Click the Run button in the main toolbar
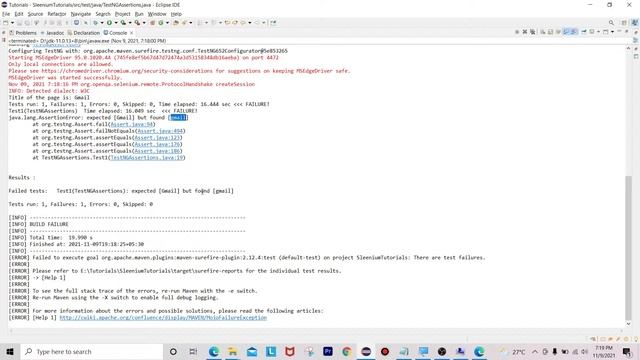Viewport: 640px width, 360px height. (x=109, y=23)
